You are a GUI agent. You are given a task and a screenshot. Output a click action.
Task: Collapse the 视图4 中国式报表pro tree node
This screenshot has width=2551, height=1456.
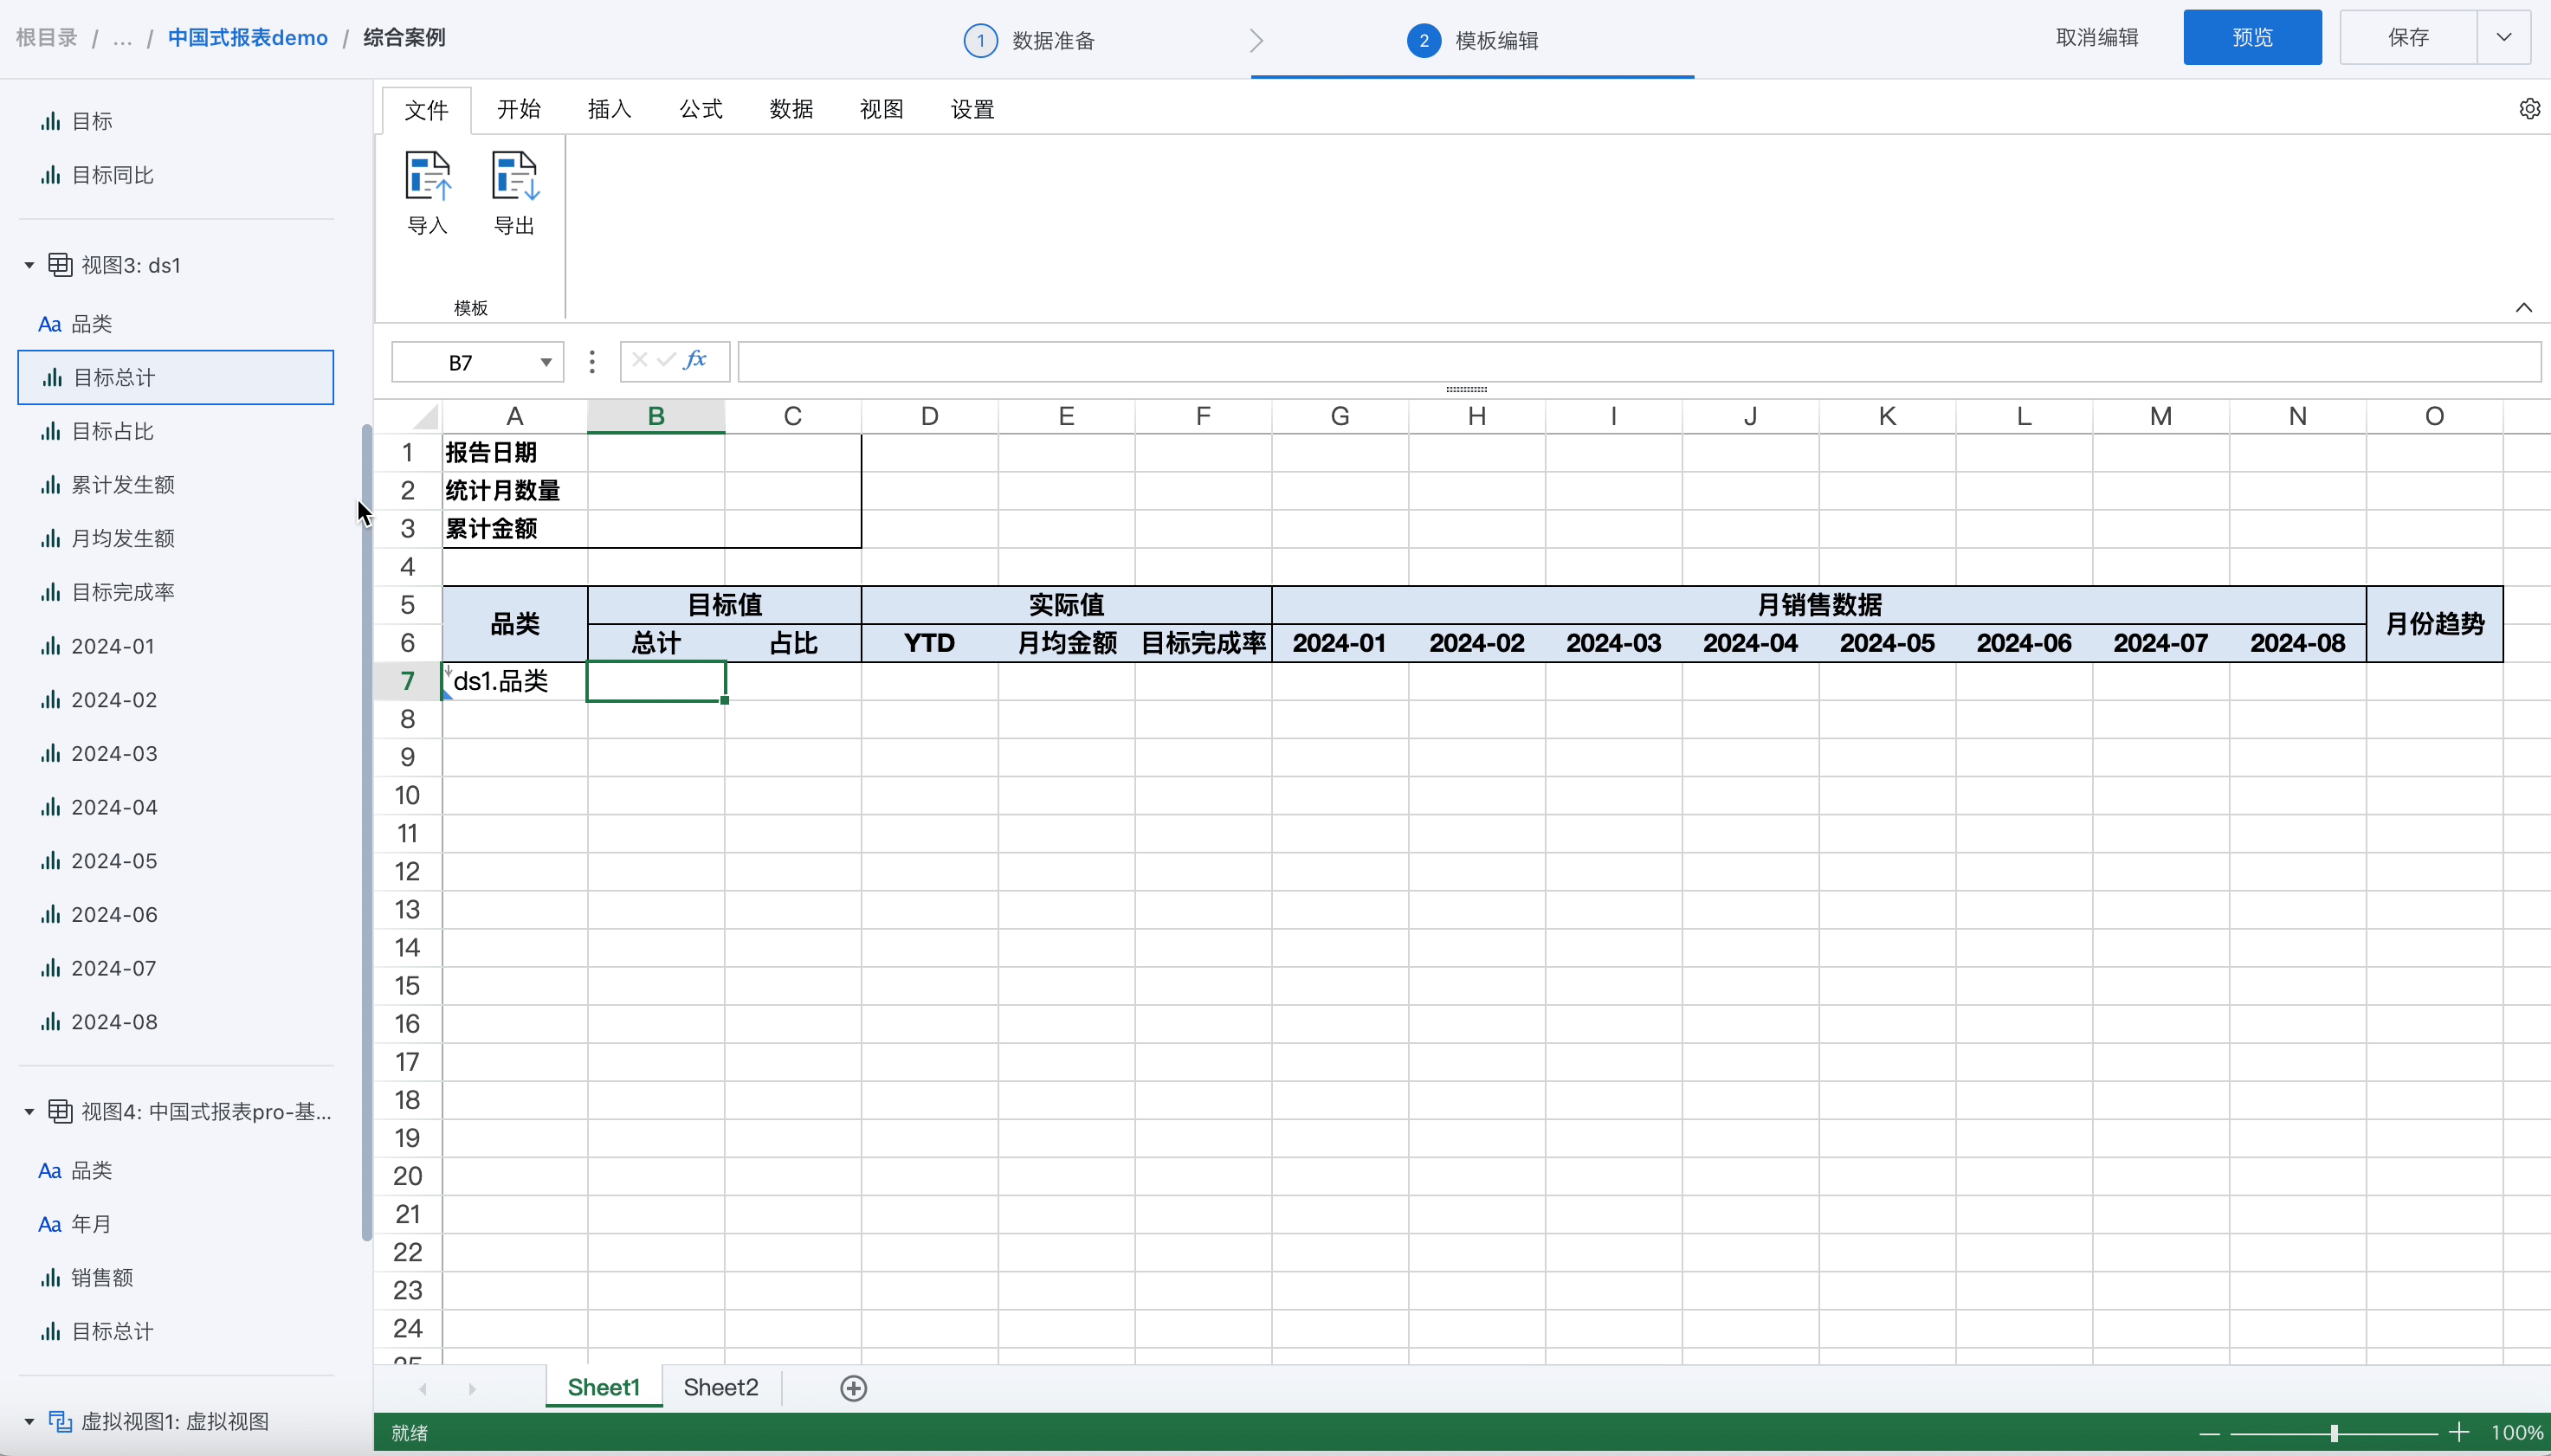click(x=29, y=1112)
